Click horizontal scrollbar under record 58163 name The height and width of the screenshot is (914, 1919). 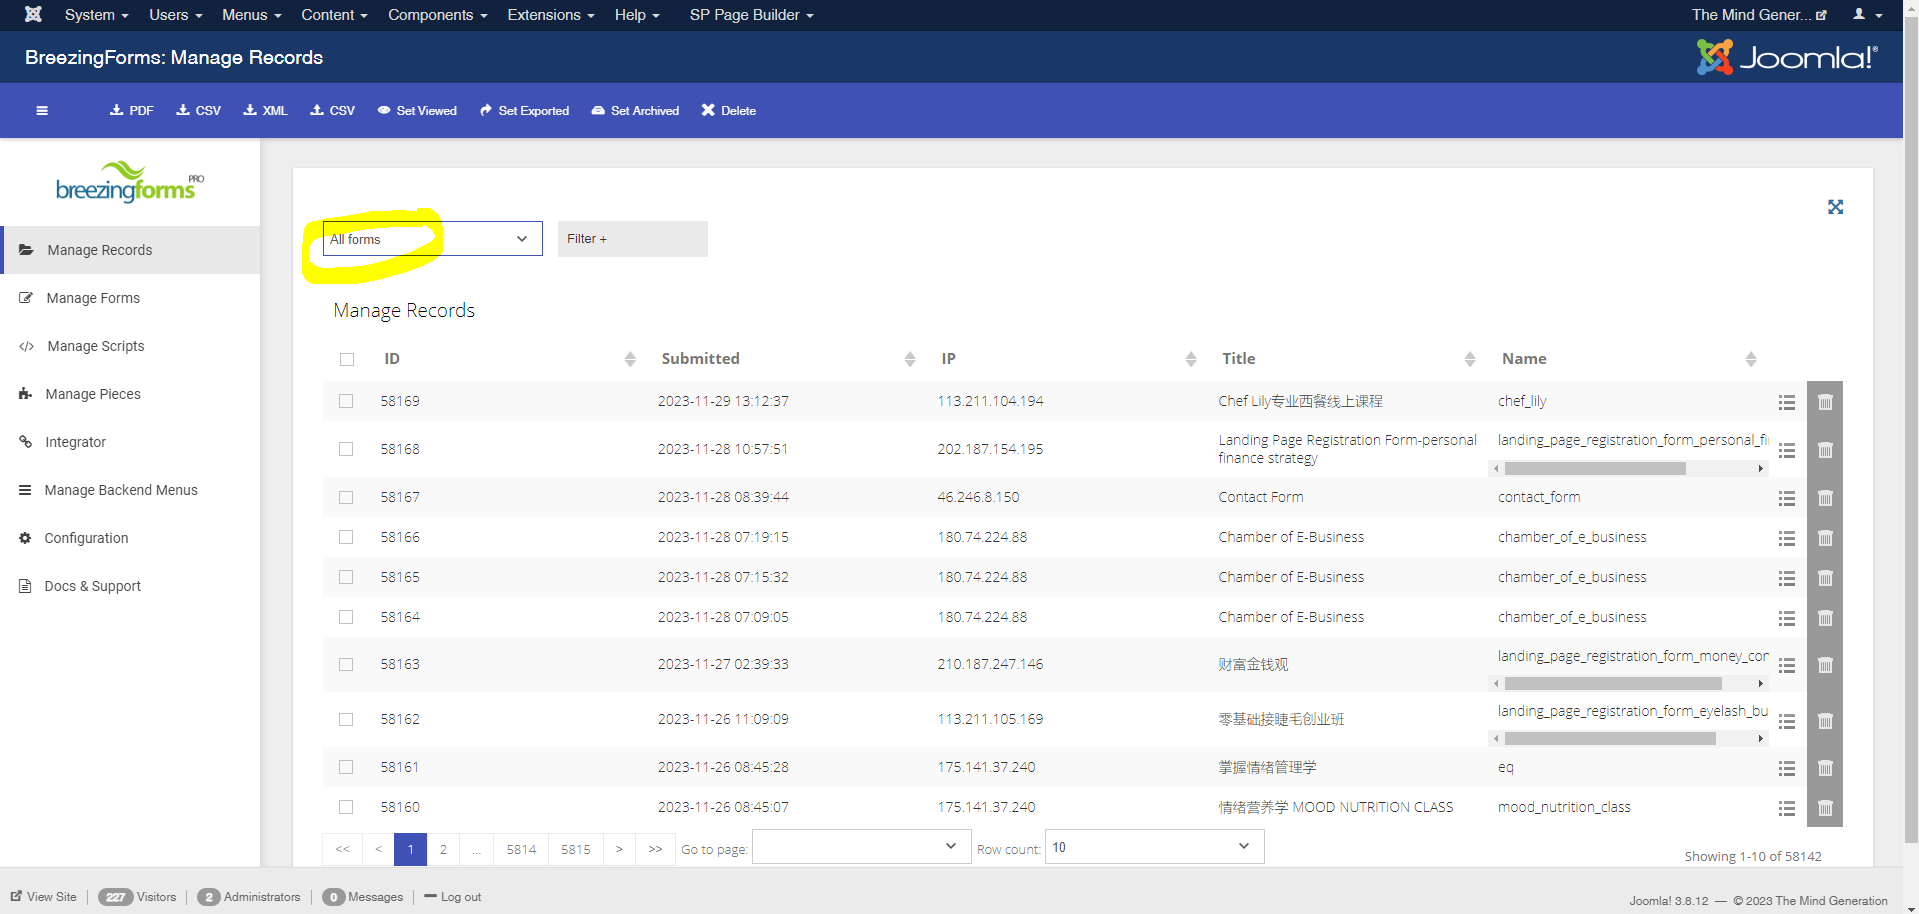(x=1613, y=684)
